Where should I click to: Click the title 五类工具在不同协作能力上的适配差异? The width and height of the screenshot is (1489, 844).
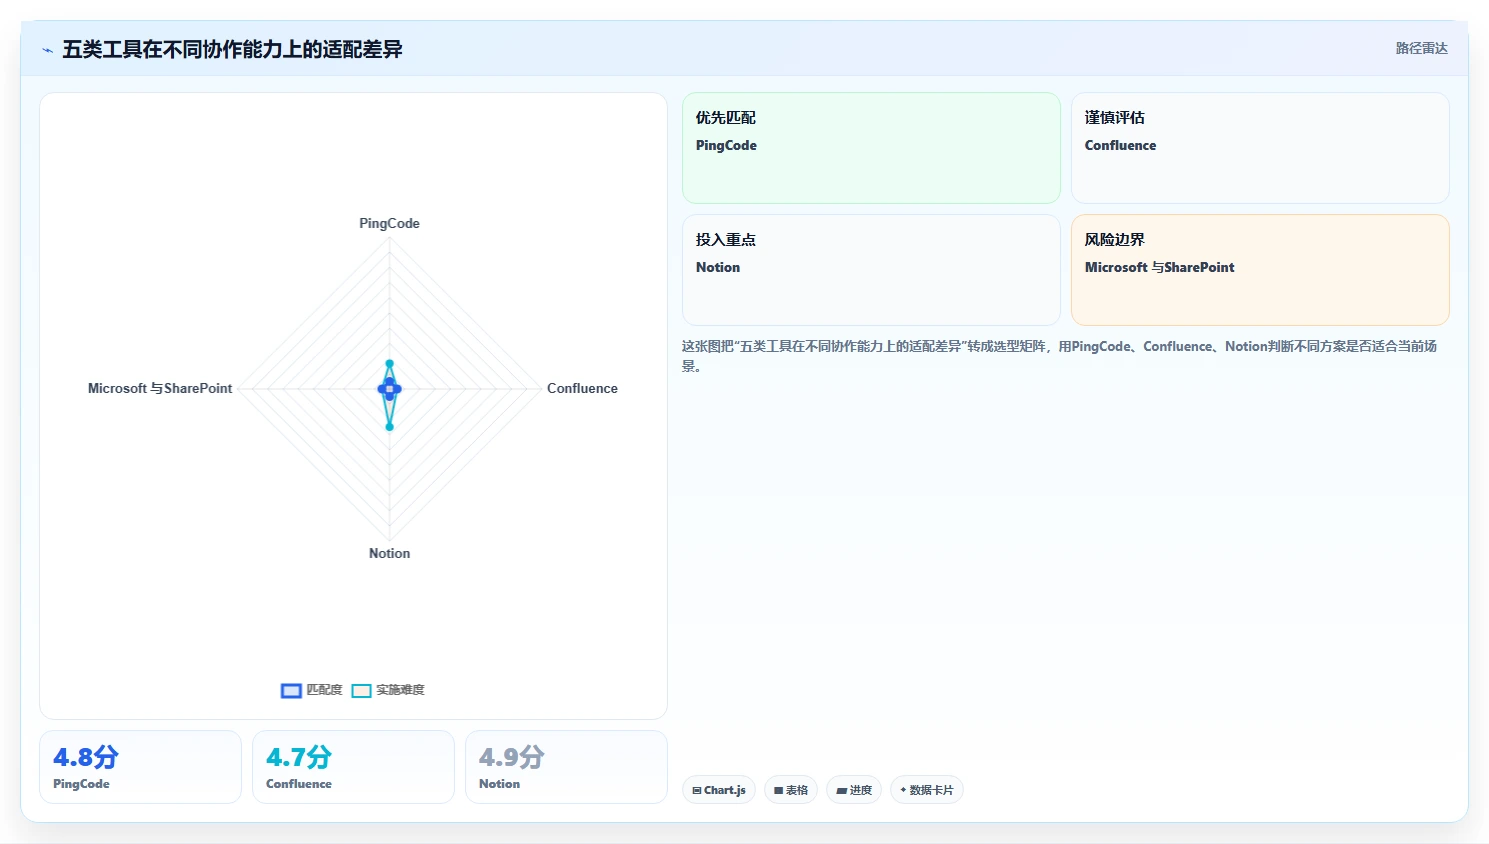pos(232,50)
